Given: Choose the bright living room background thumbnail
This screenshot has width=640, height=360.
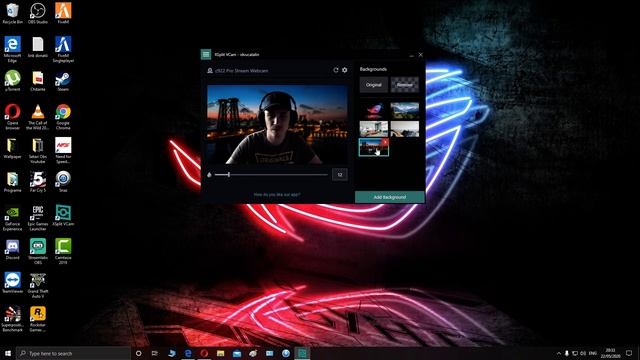Looking at the screenshot, I should click(x=373, y=129).
